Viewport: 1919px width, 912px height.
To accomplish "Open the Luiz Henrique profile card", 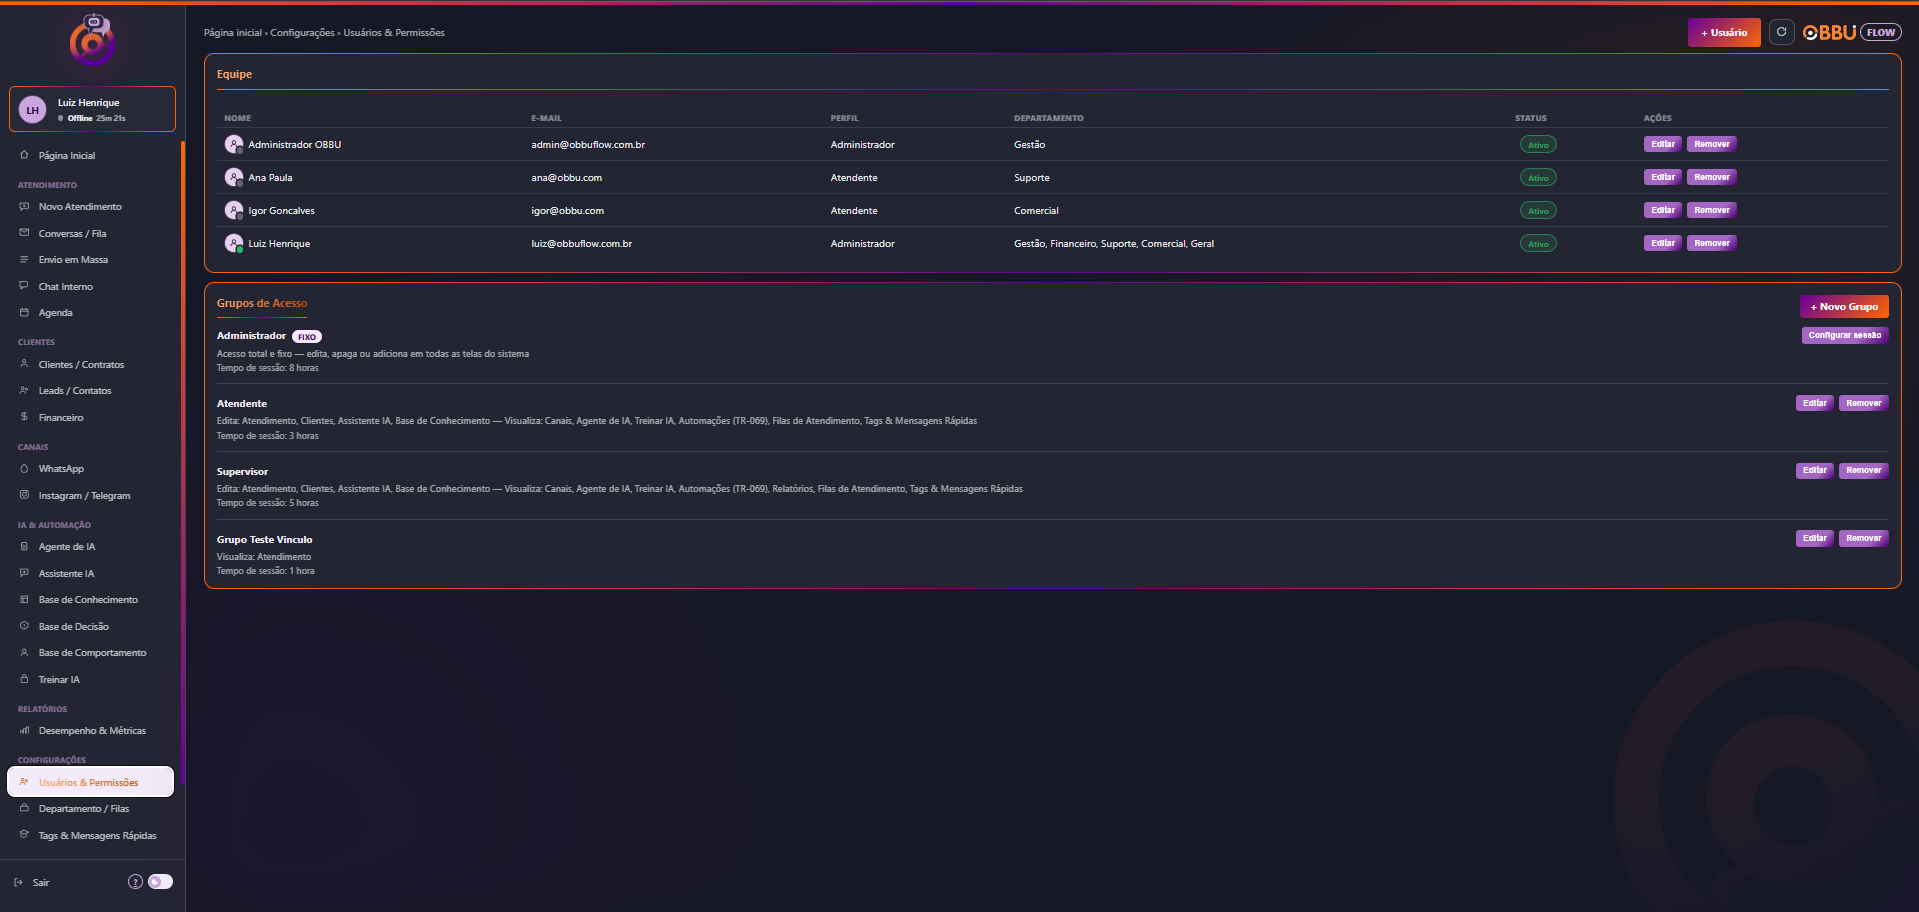I will [x=92, y=109].
